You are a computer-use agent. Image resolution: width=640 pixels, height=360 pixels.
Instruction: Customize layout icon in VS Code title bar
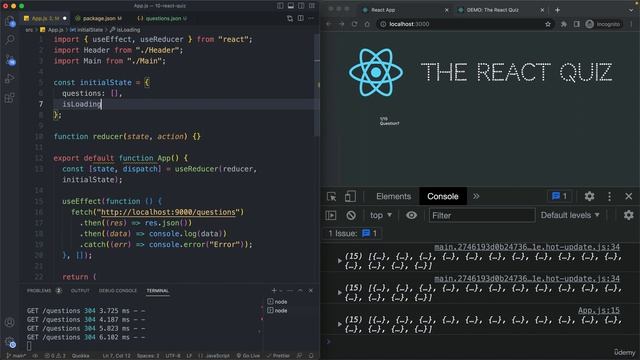click(312, 6)
